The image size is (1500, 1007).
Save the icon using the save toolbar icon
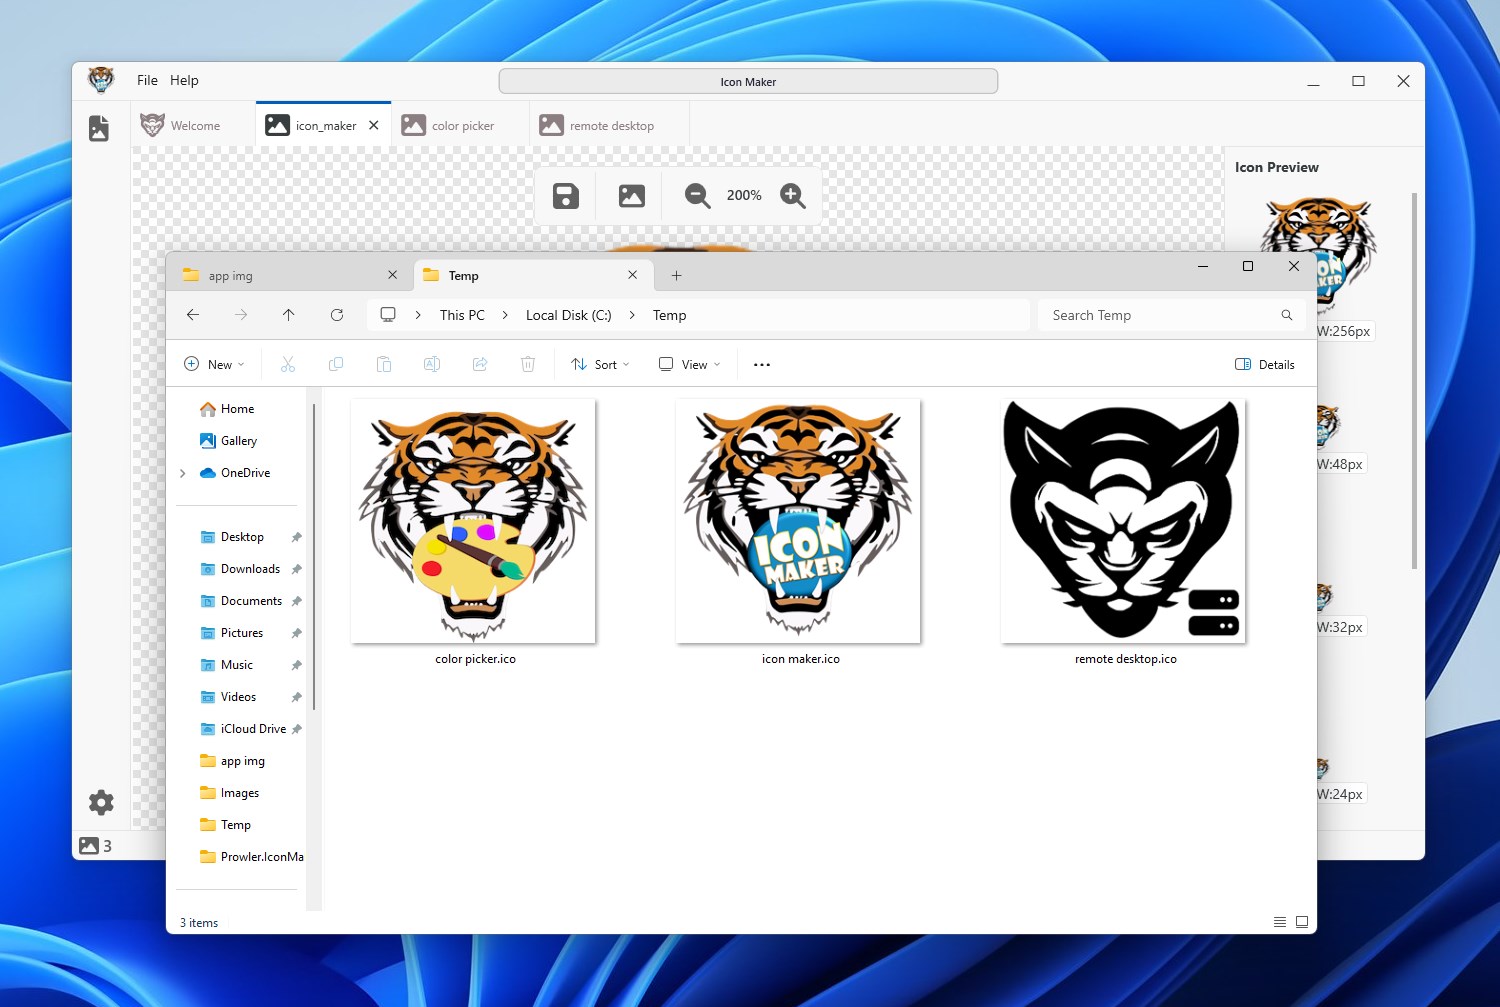(565, 195)
